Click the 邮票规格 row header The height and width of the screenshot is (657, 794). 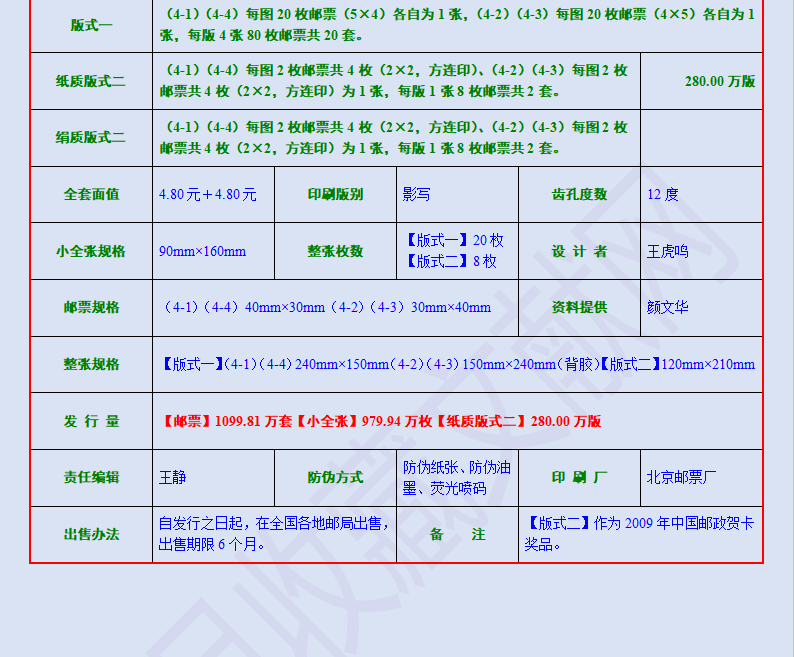[x=91, y=307]
